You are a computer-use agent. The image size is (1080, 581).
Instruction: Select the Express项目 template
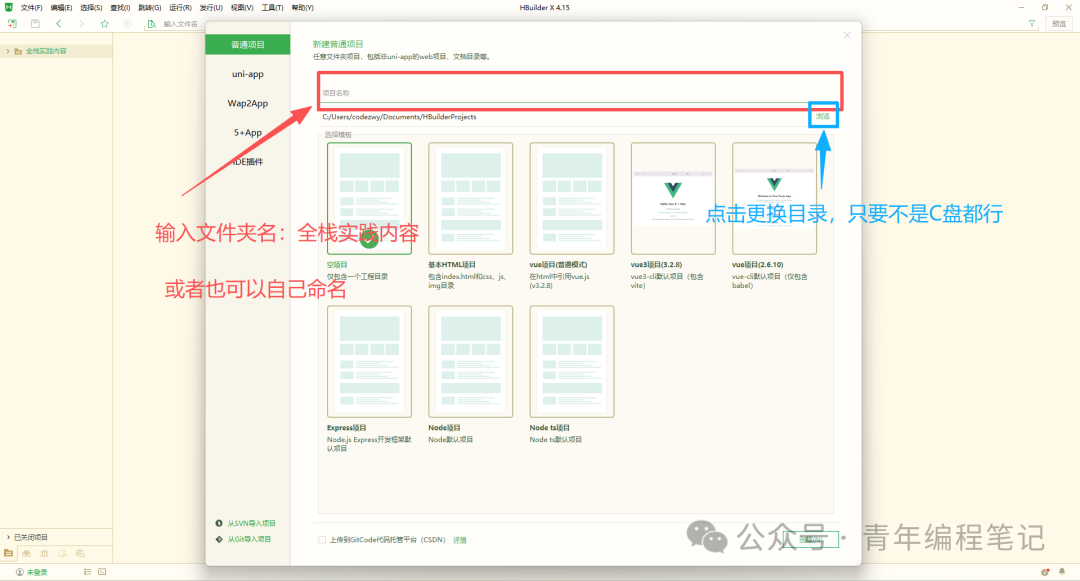369,362
